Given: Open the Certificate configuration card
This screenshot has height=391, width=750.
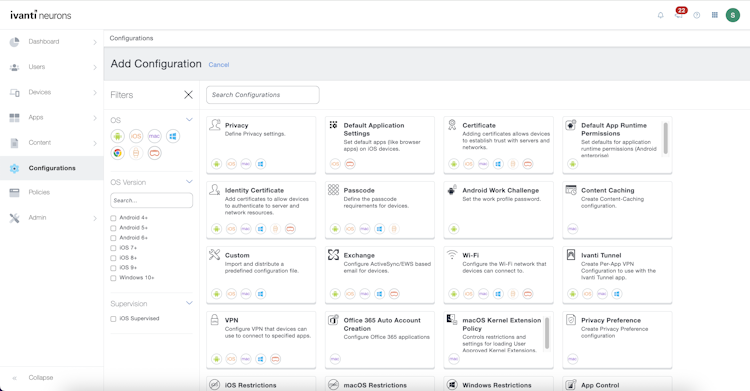Looking at the screenshot, I should point(498,145).
